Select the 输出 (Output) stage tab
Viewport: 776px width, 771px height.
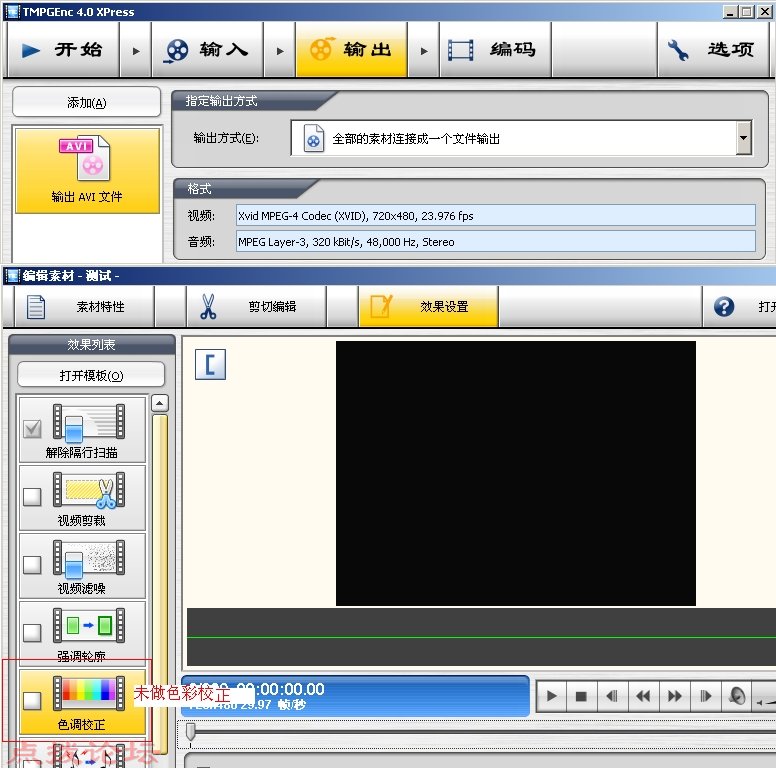(x=351, y=49)
